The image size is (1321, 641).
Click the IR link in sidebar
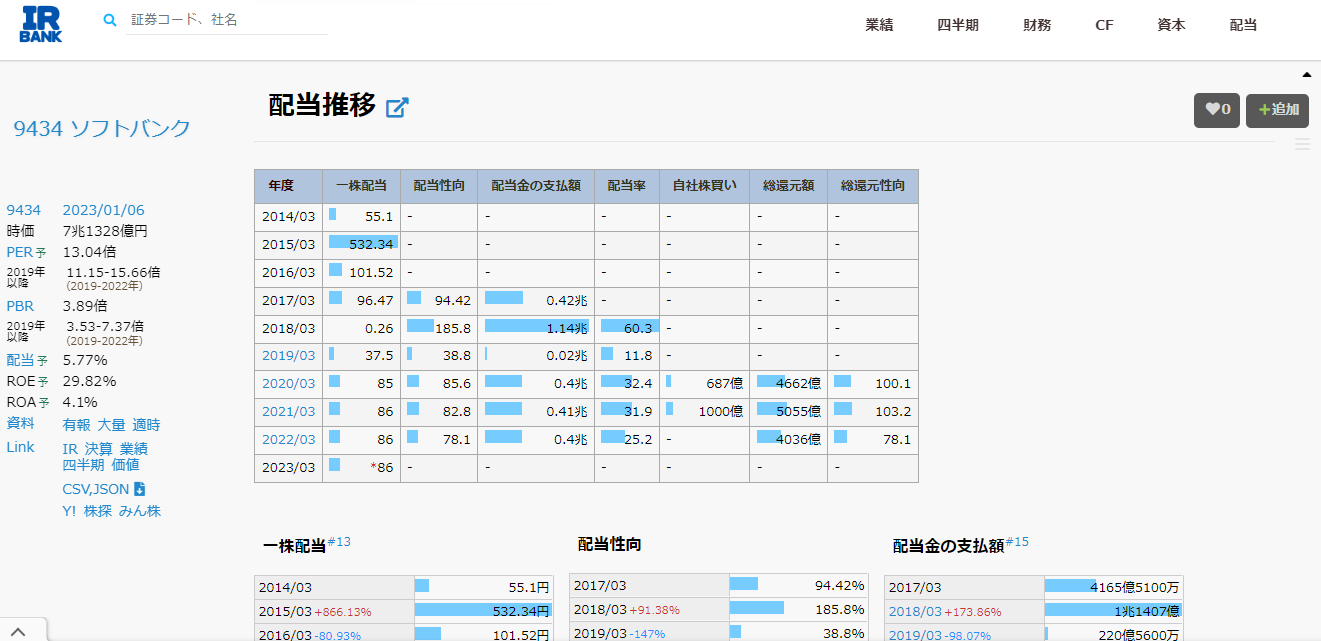[x=70, y=449]
